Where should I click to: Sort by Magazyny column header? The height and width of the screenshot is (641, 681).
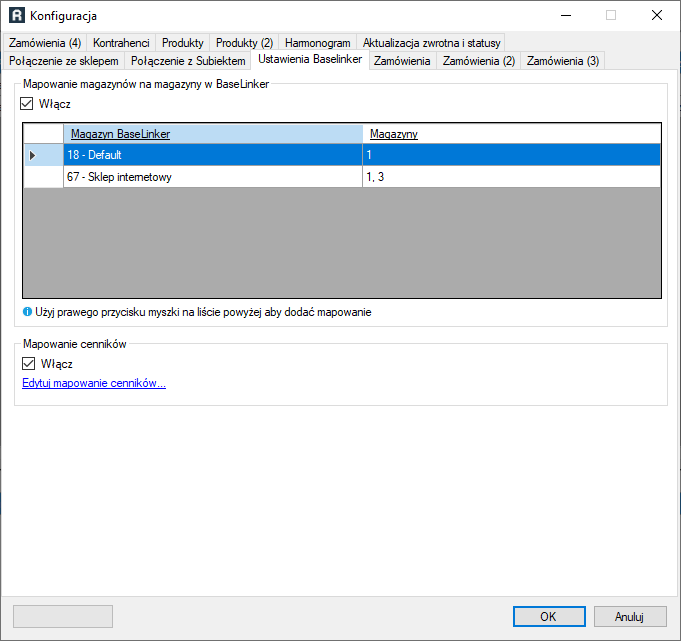[512, 134]
